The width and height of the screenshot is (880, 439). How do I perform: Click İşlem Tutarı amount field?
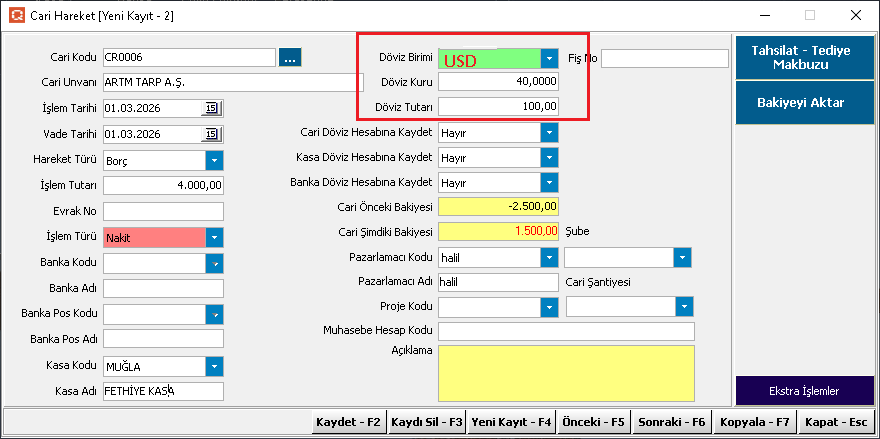tap(163, 185)
